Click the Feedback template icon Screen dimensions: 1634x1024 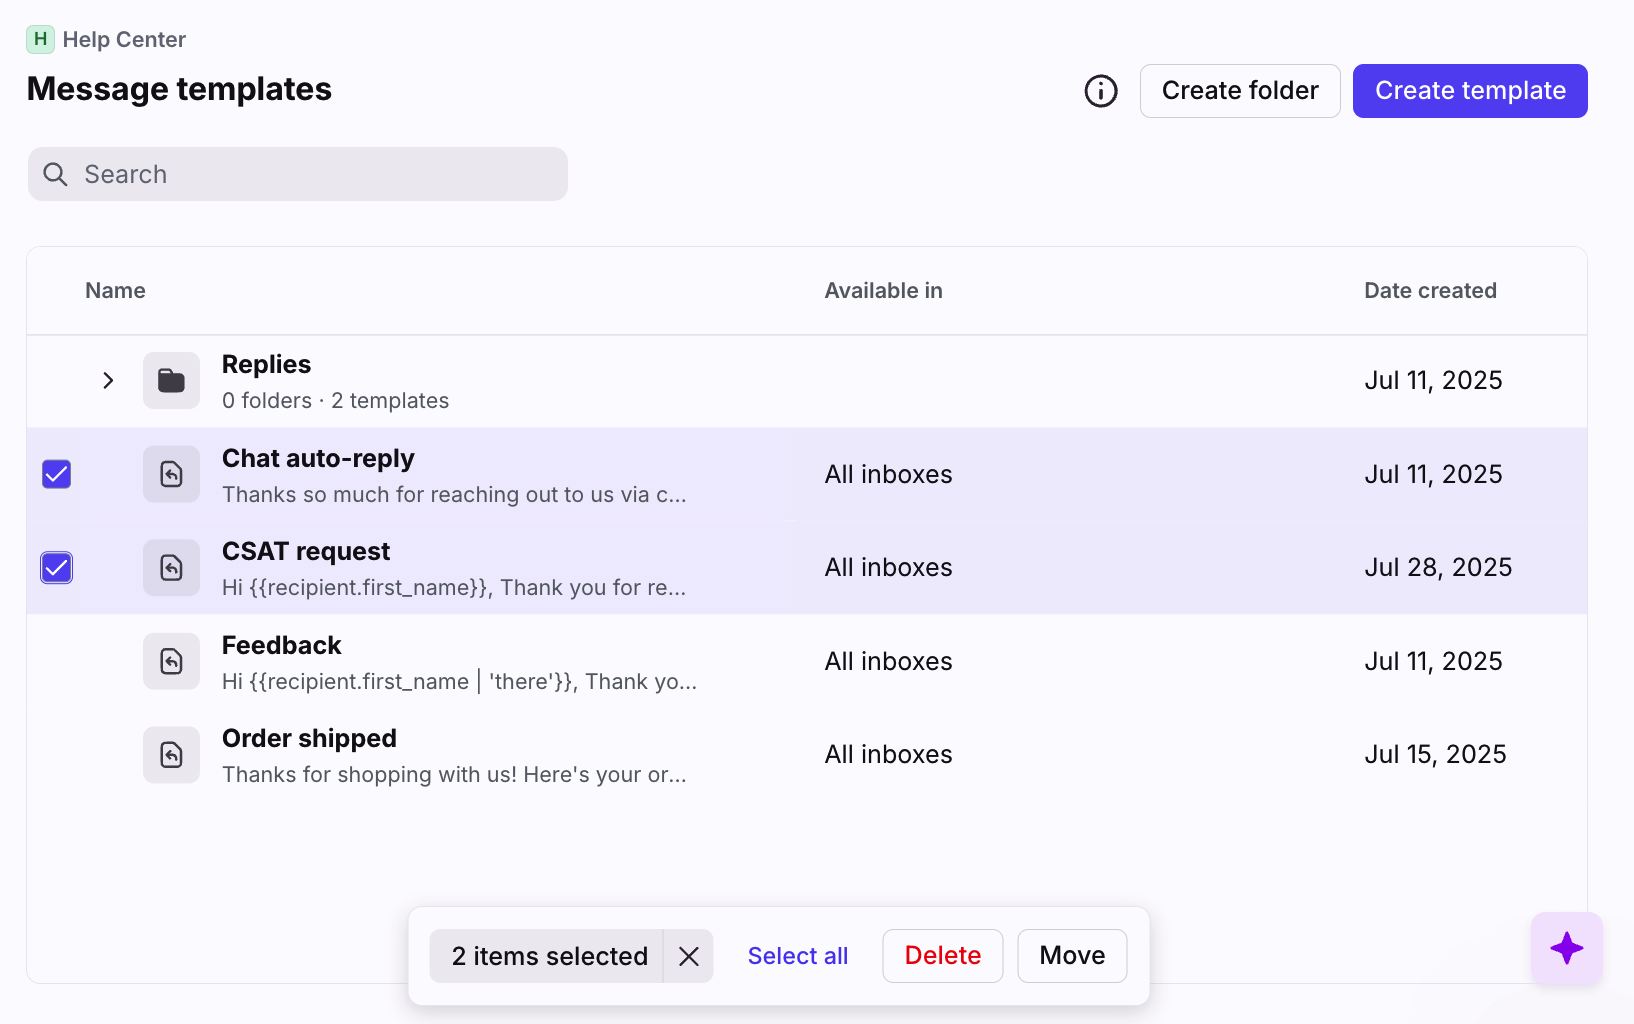point(171,661)
